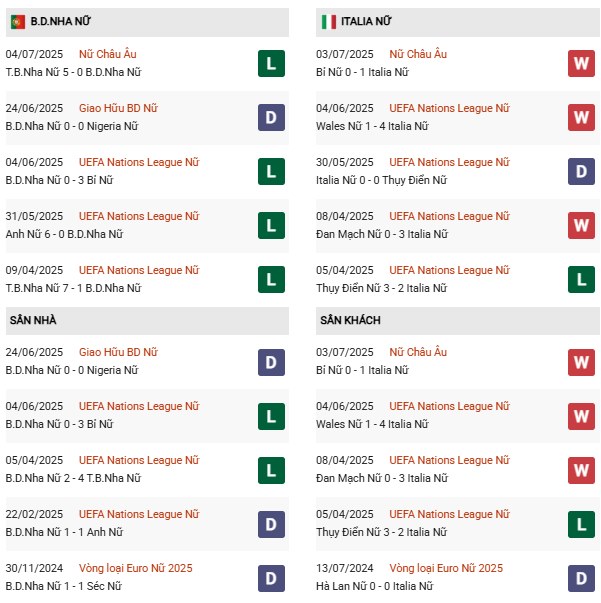Click the ITALIA NỮ team header
The height and width of the screenshot is (603, 601).
pos(366,21)
